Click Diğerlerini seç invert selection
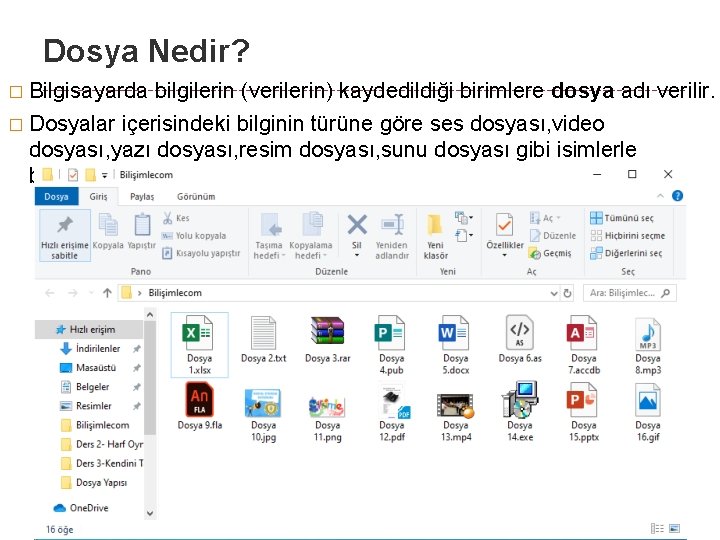The width and height of the screenshot is (720, 540). 626,253
